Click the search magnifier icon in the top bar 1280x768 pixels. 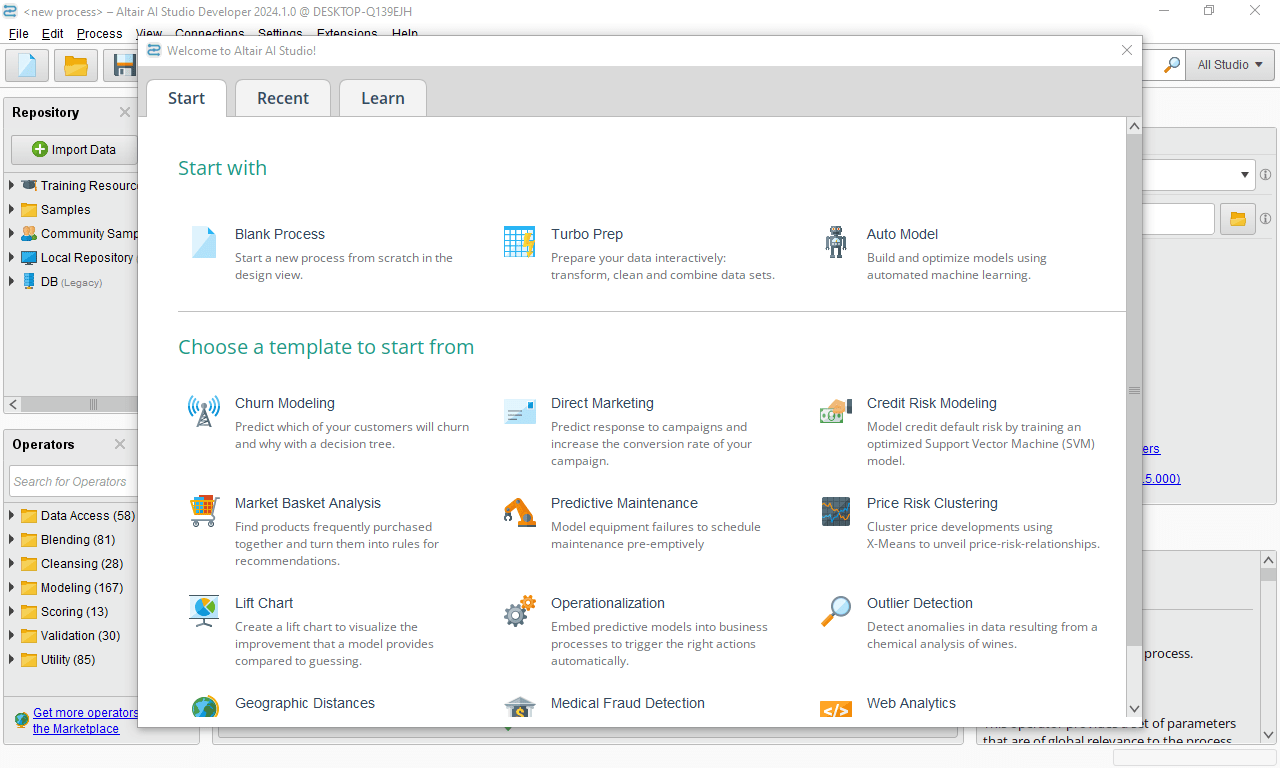tap(1171, 65)
